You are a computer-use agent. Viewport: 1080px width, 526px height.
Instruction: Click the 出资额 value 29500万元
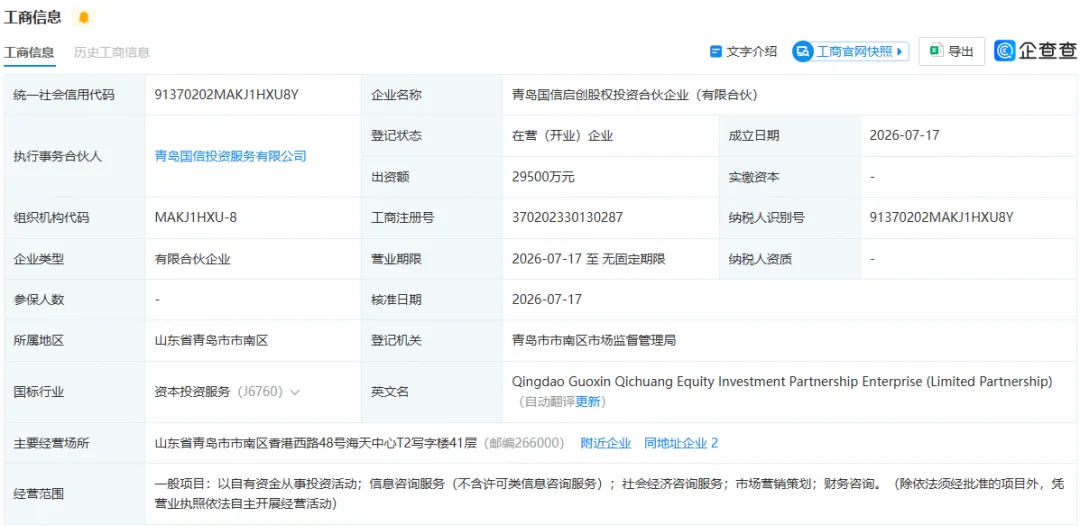pyautogui.click(x=543, y=177)
